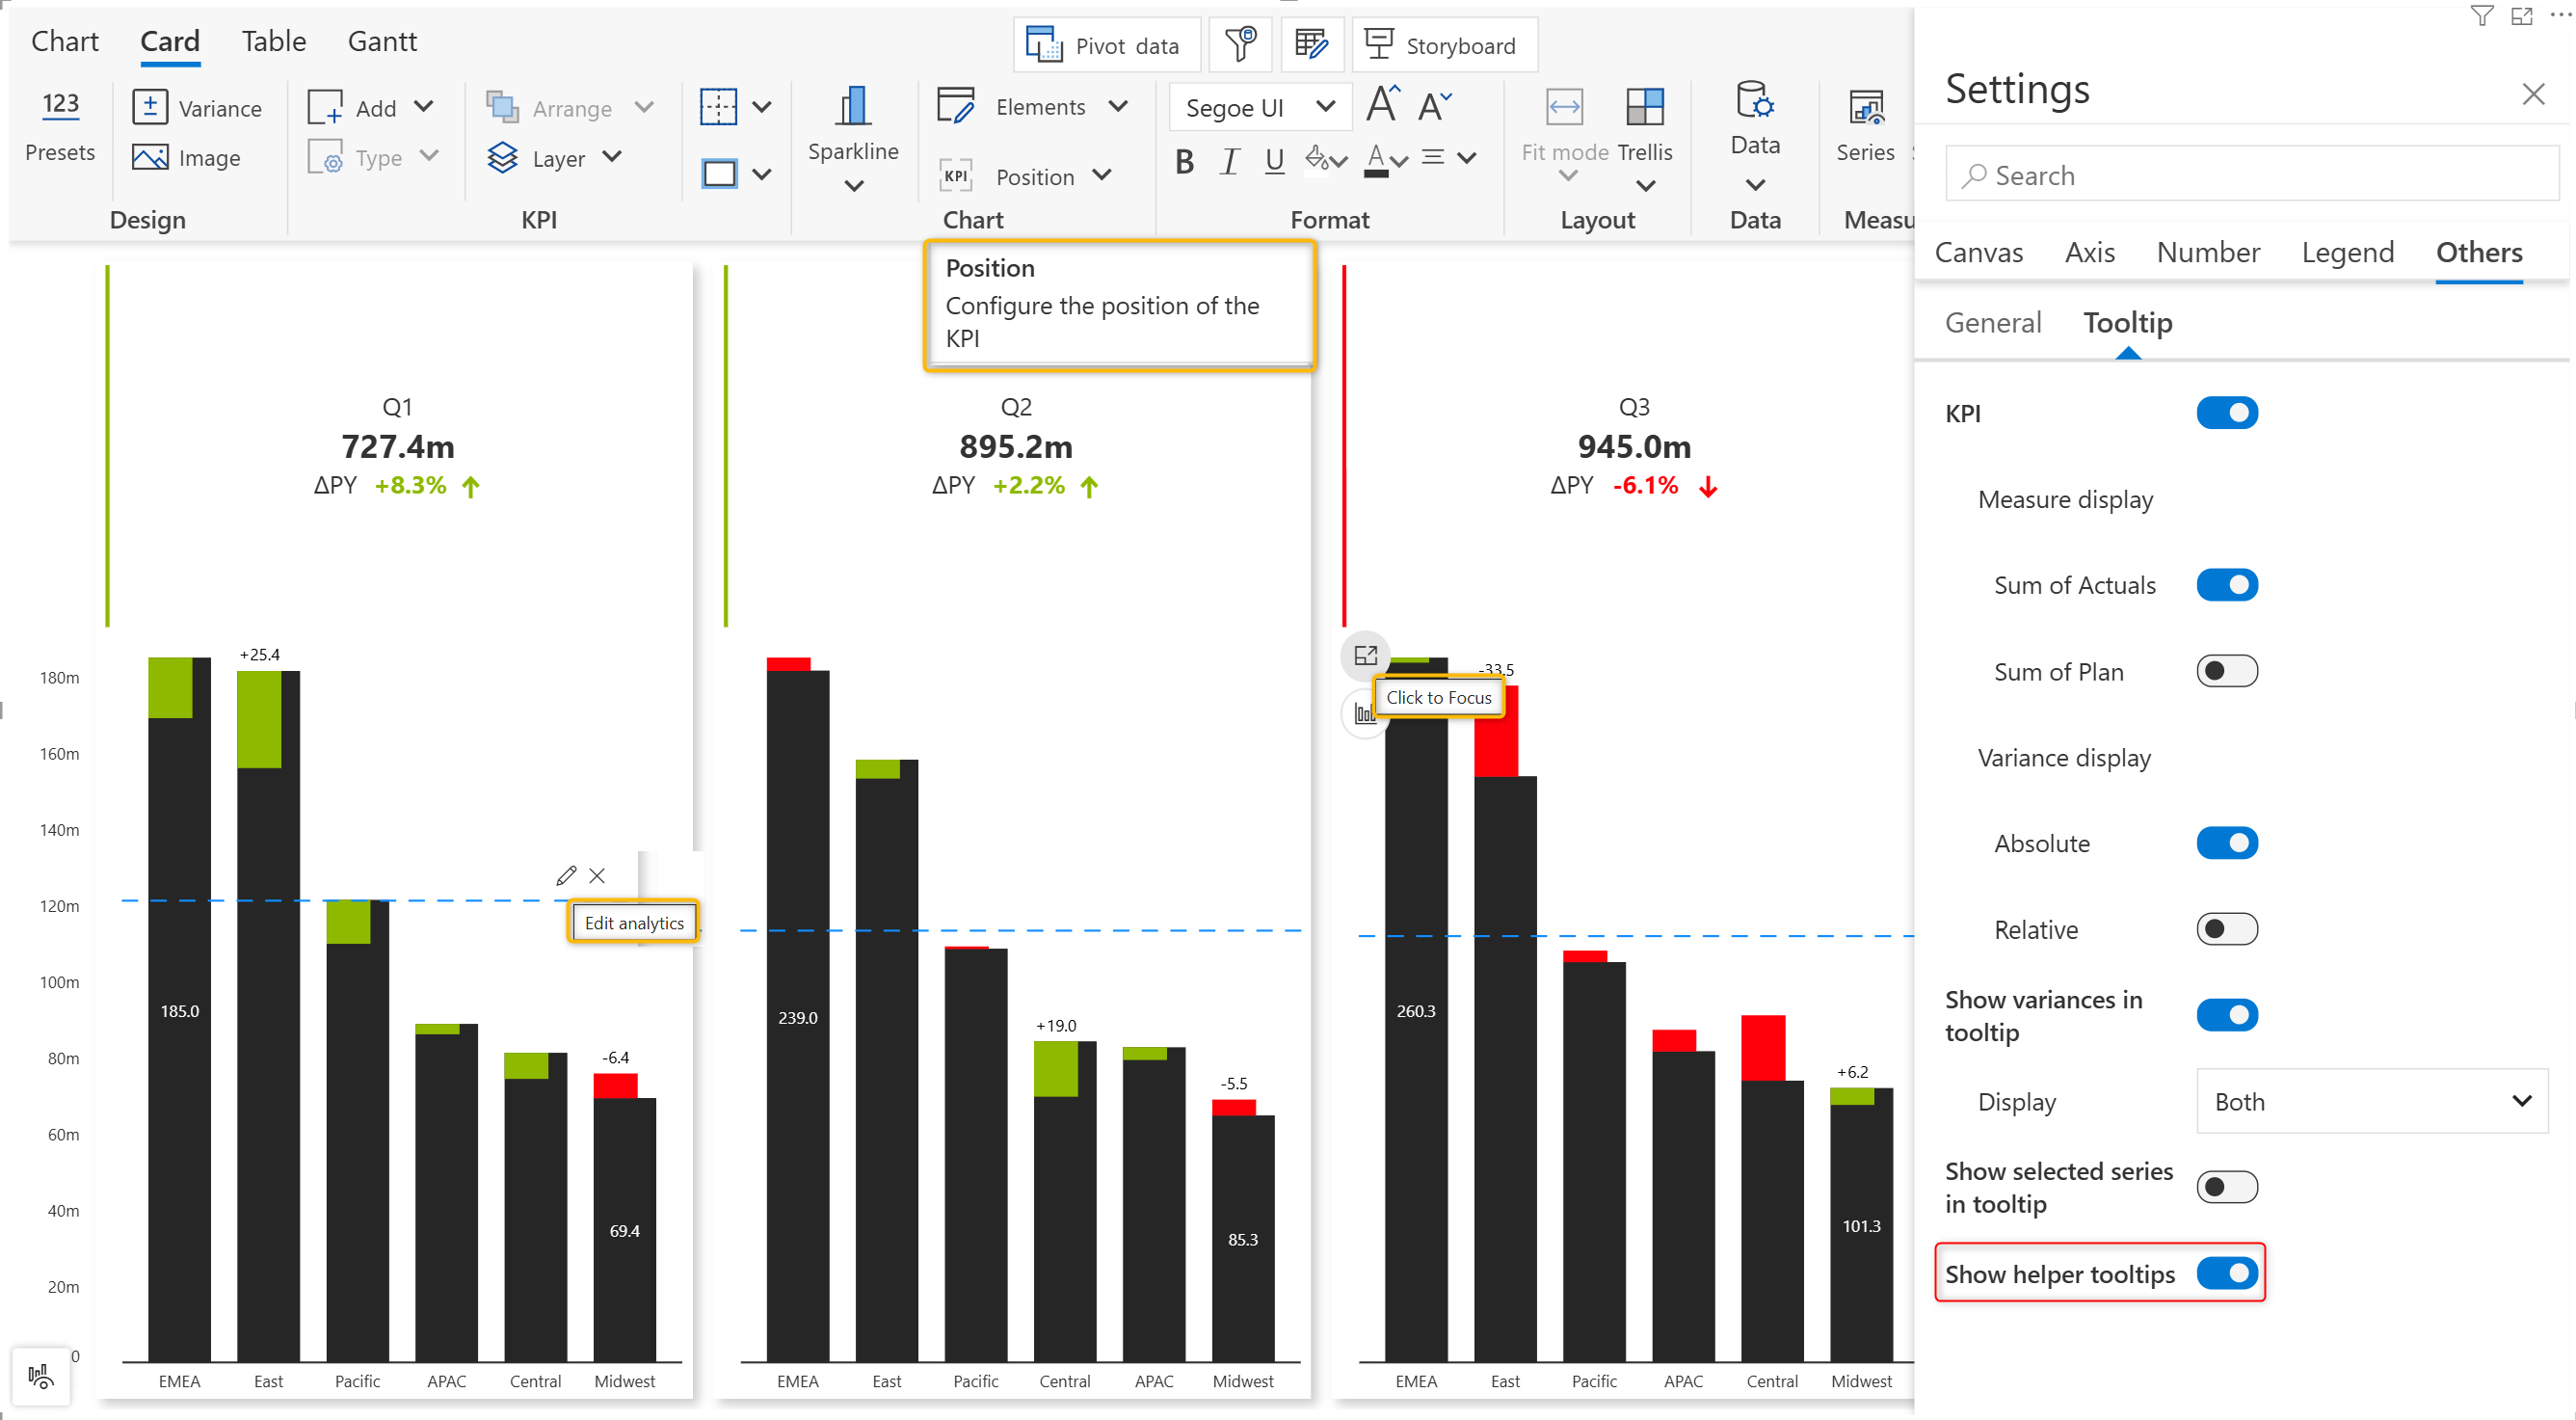Click the Underline formatting icon
Viewport: 2576px width, 1420px height.
pos(1274,160)
